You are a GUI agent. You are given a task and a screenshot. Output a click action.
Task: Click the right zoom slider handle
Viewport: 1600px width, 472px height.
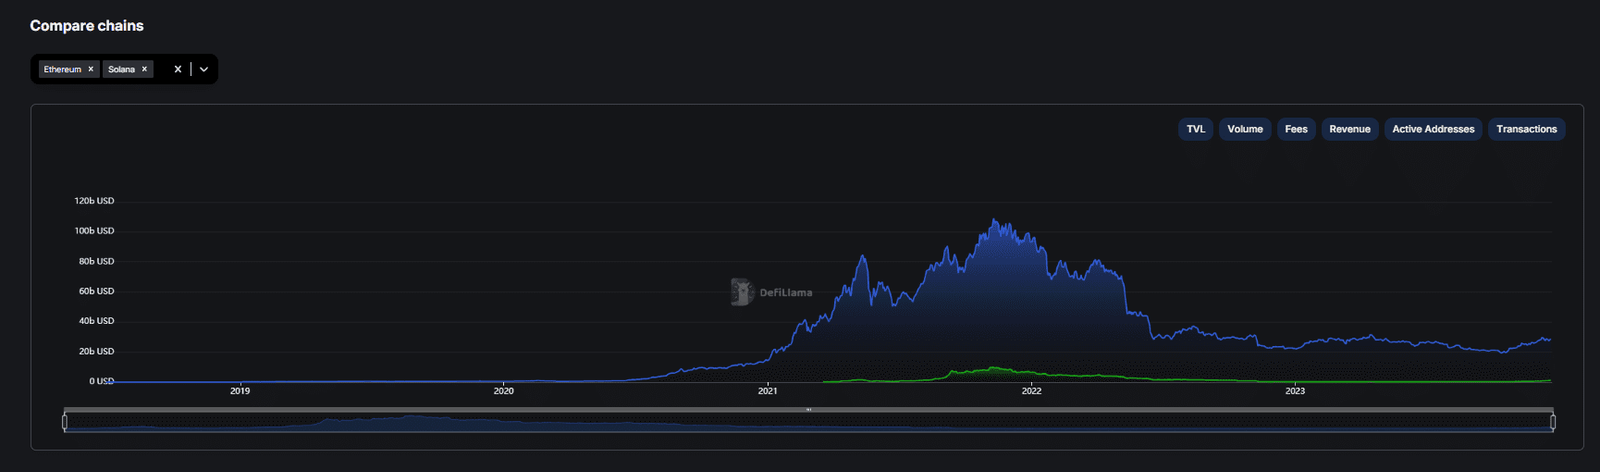point(1553,422)
